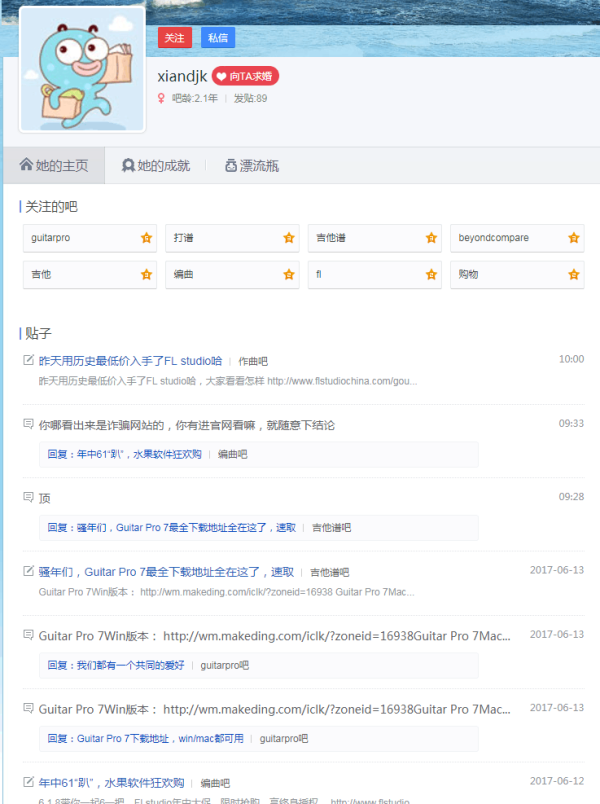The image size is (600, 804).
Task: Open guitarpro吧 link after win/mac都可用
Action: click(284, 738)
